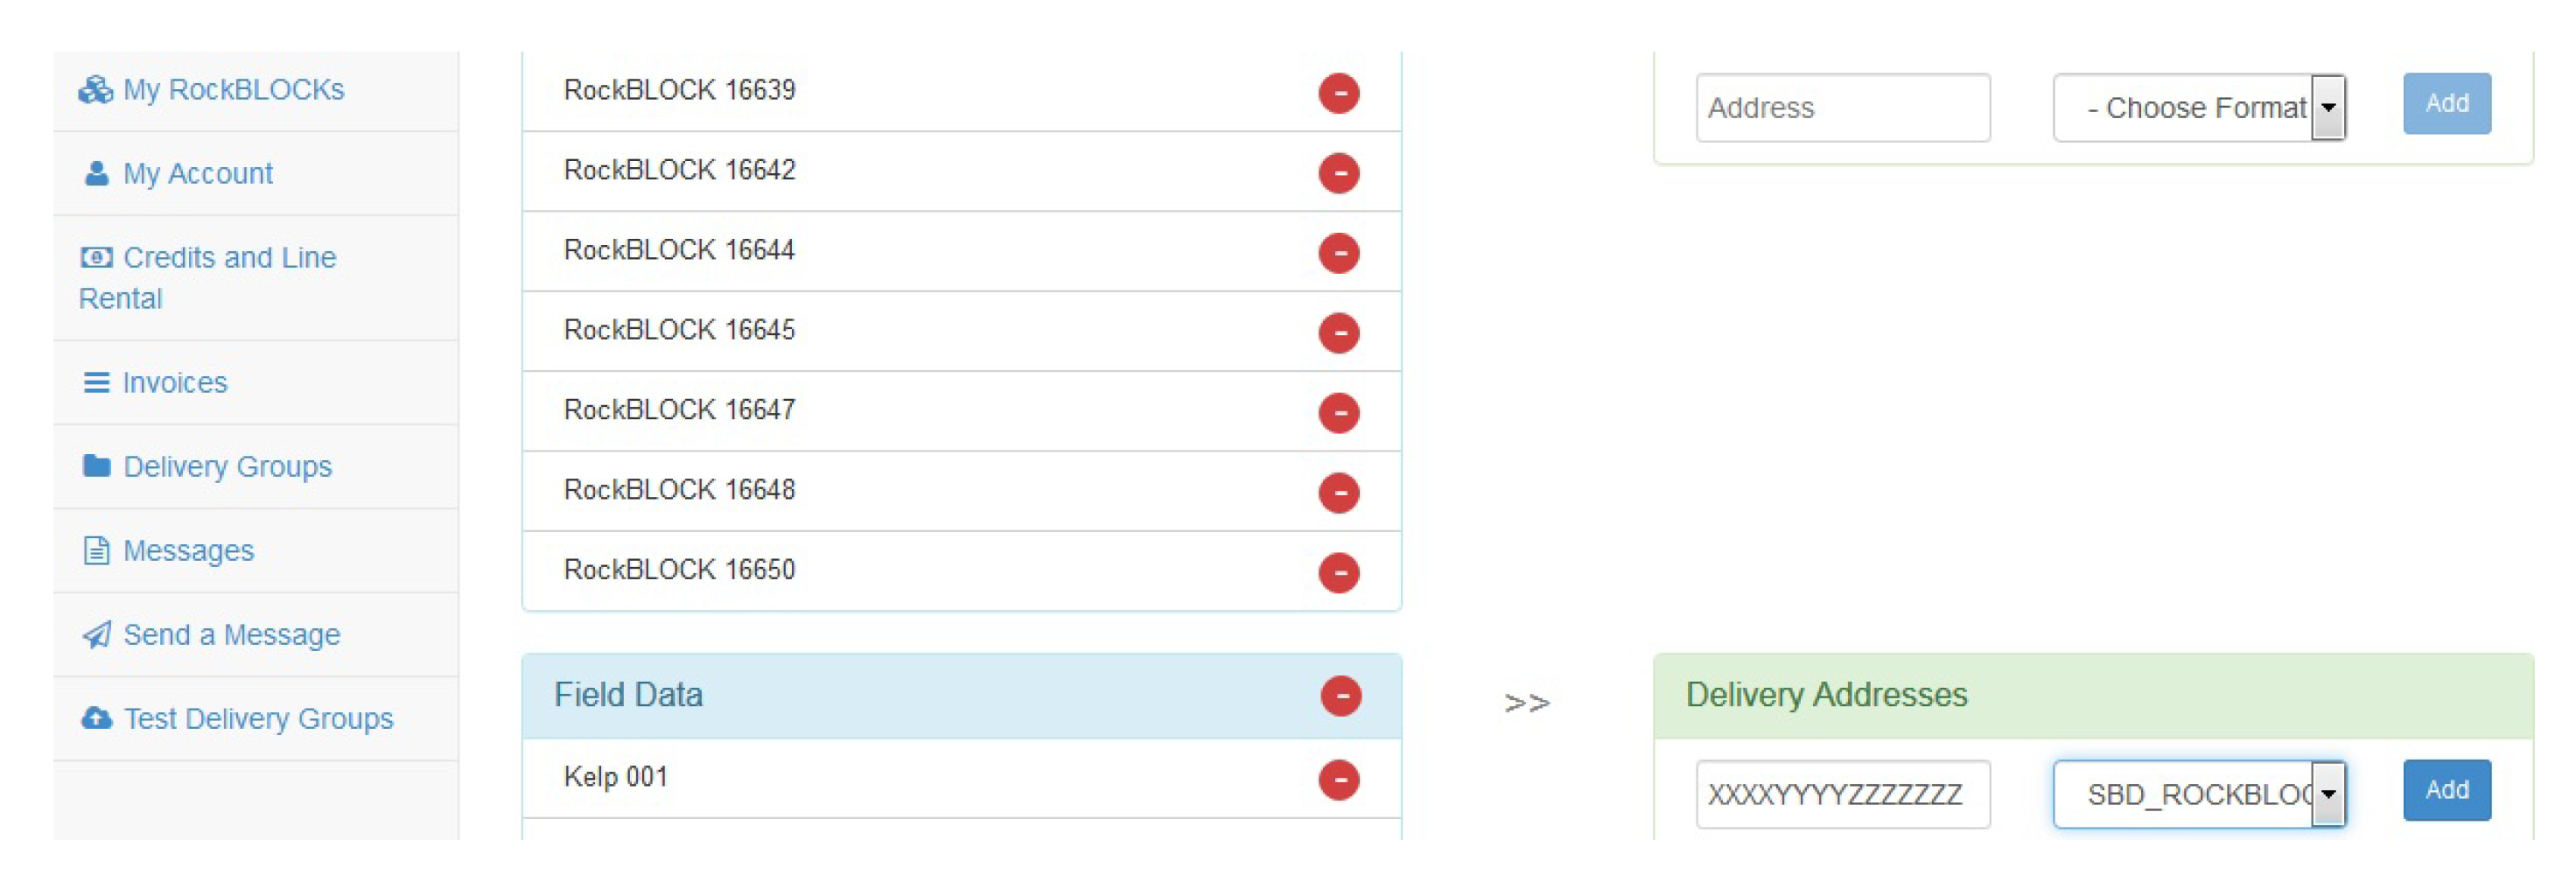The image size is (2576, 889).
Task: Click the Add button under Delivery Addresses
Action: tap(2446, 791)
